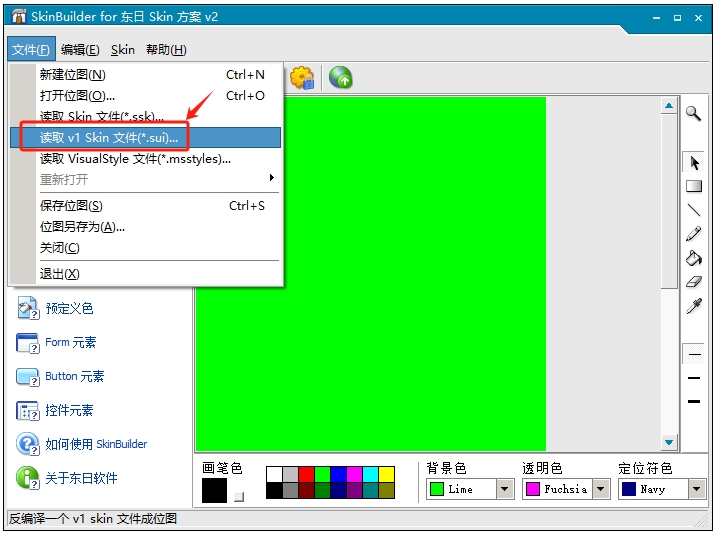Choose the thickest line width option
The width and height of the screenshot is (718, 533).
[694, 401]
